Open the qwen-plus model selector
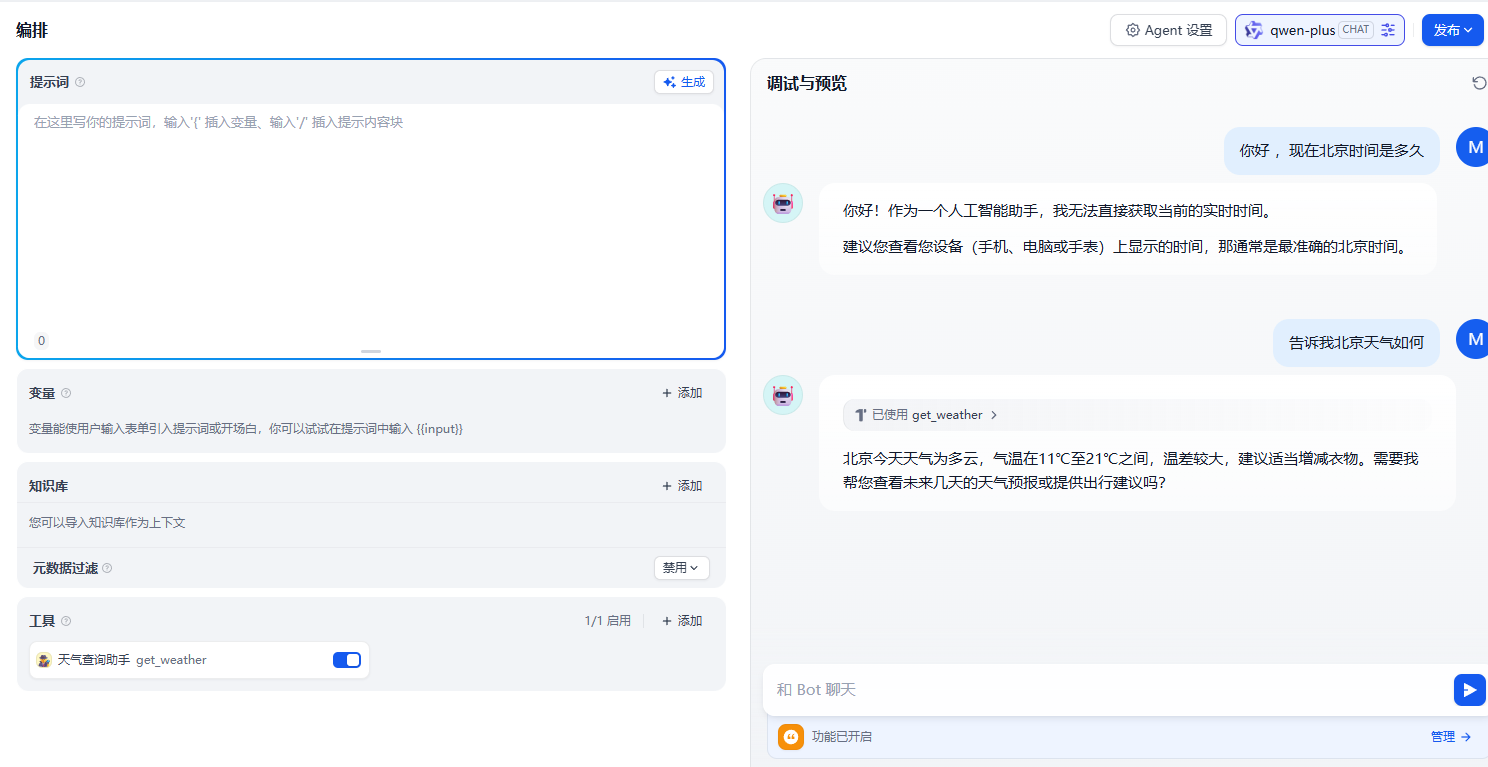Viewport: 1488px width, 767px height. click(1303, 30)
